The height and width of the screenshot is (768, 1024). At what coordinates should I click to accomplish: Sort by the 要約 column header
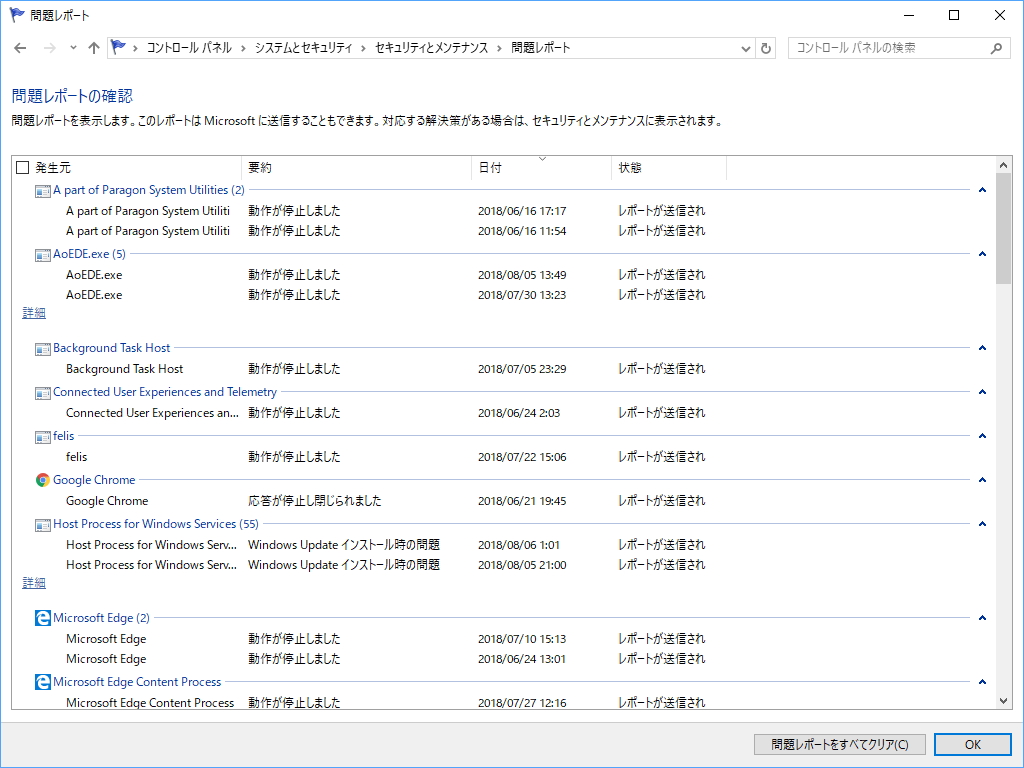click(x=356, y=168)
